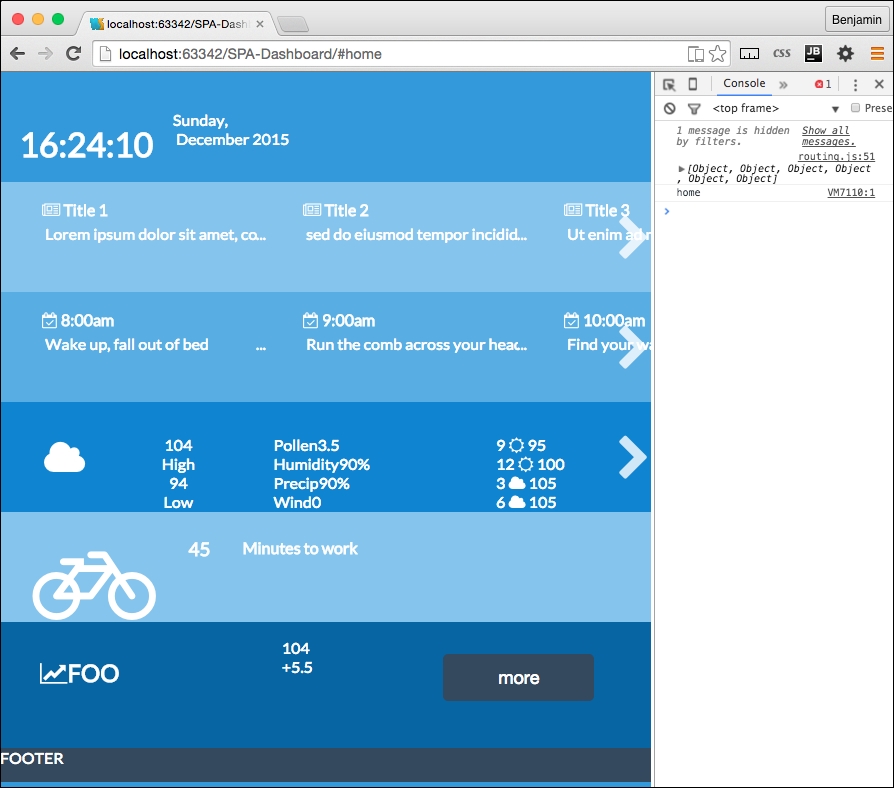Click the more button in stocks section
This screenshot has width=894, height=788.
pos(518,677)
